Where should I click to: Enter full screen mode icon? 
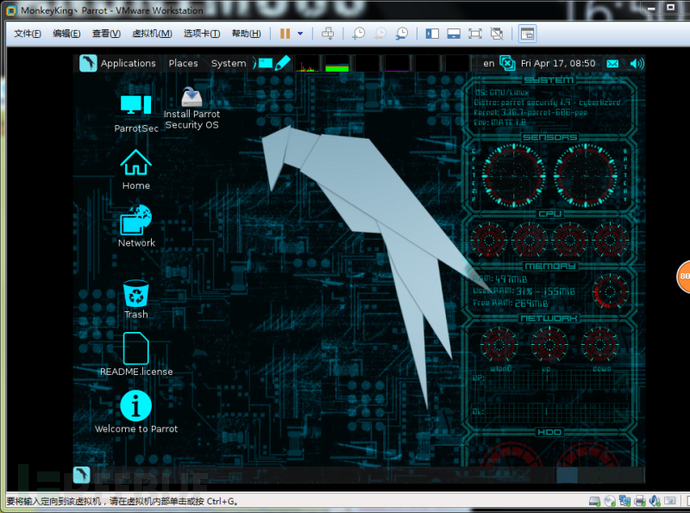point(475,33)
